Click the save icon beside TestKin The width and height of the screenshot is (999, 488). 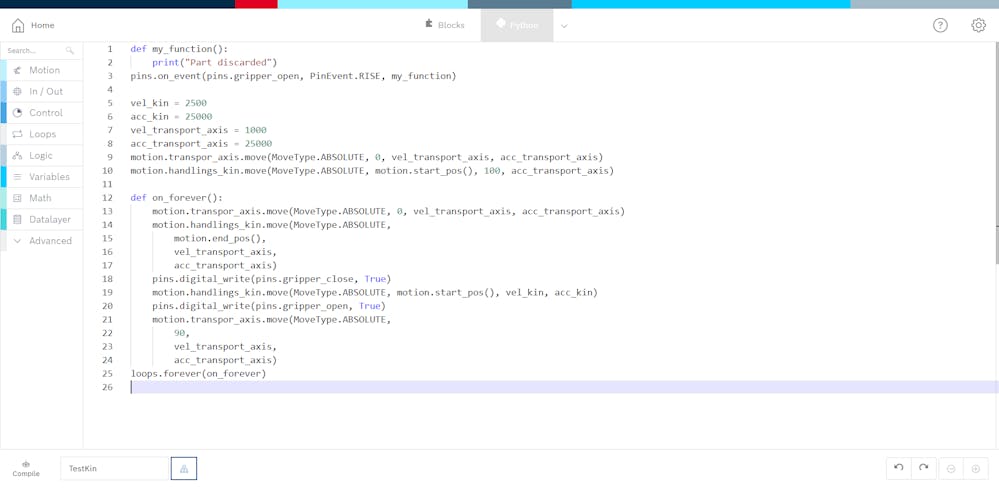click(x=183, y=468)
